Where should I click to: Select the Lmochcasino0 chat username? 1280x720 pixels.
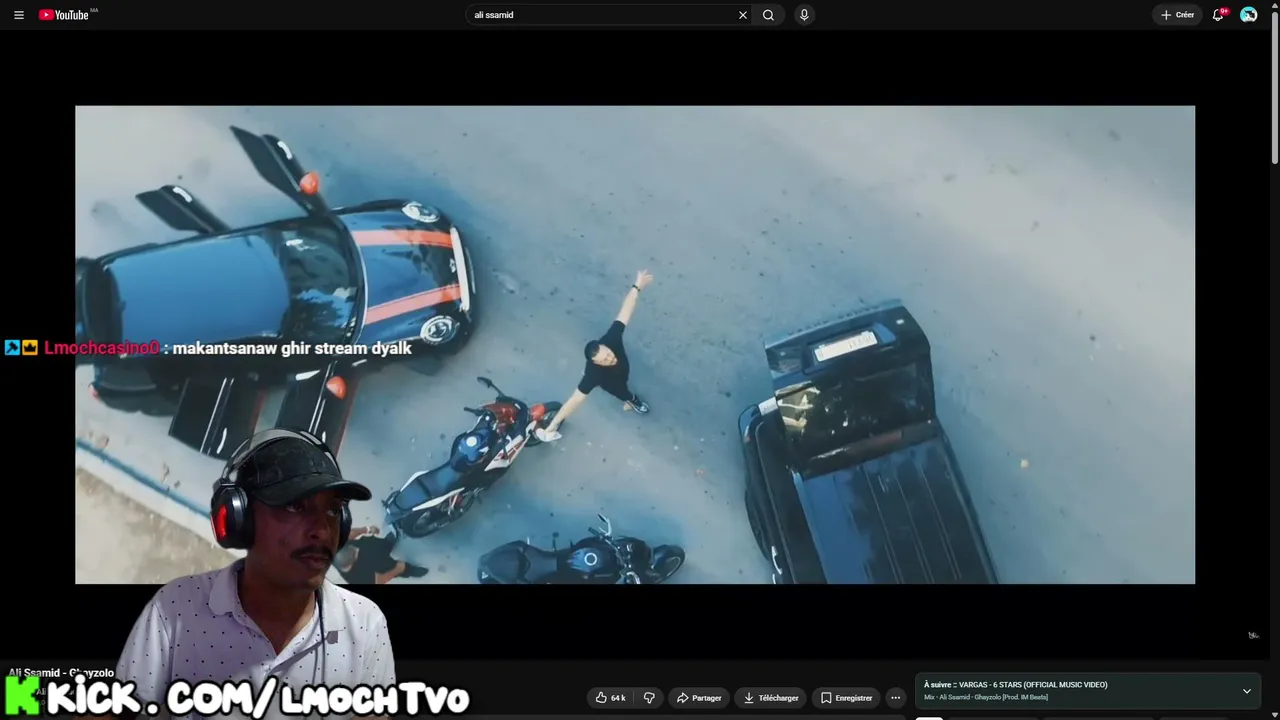tap(102, 348)
